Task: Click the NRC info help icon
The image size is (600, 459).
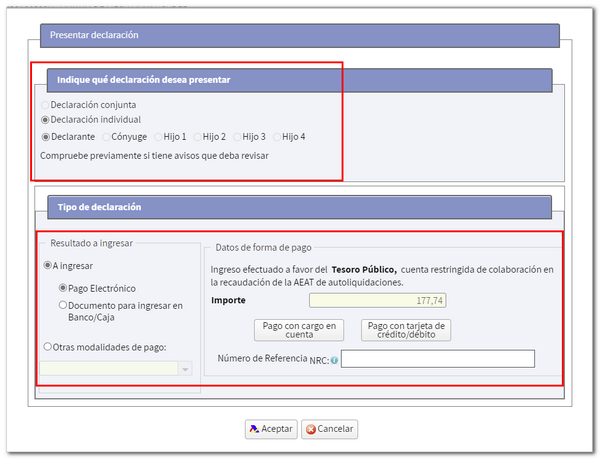Action: [334, 360]
